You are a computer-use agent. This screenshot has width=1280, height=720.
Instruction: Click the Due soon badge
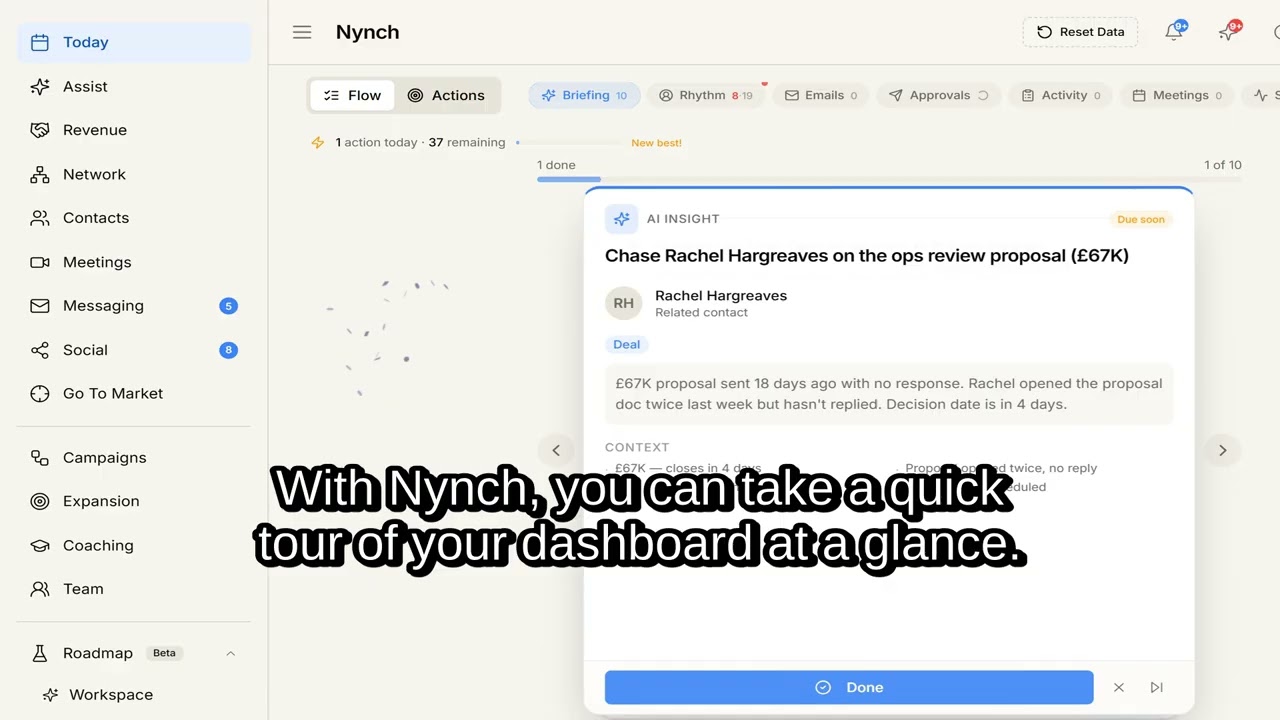(x=1141, y=219)
